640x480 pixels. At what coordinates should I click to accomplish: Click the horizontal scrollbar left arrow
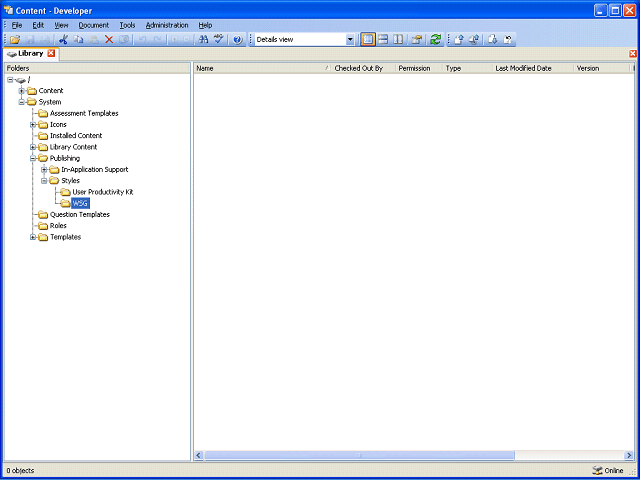[199, 455]
